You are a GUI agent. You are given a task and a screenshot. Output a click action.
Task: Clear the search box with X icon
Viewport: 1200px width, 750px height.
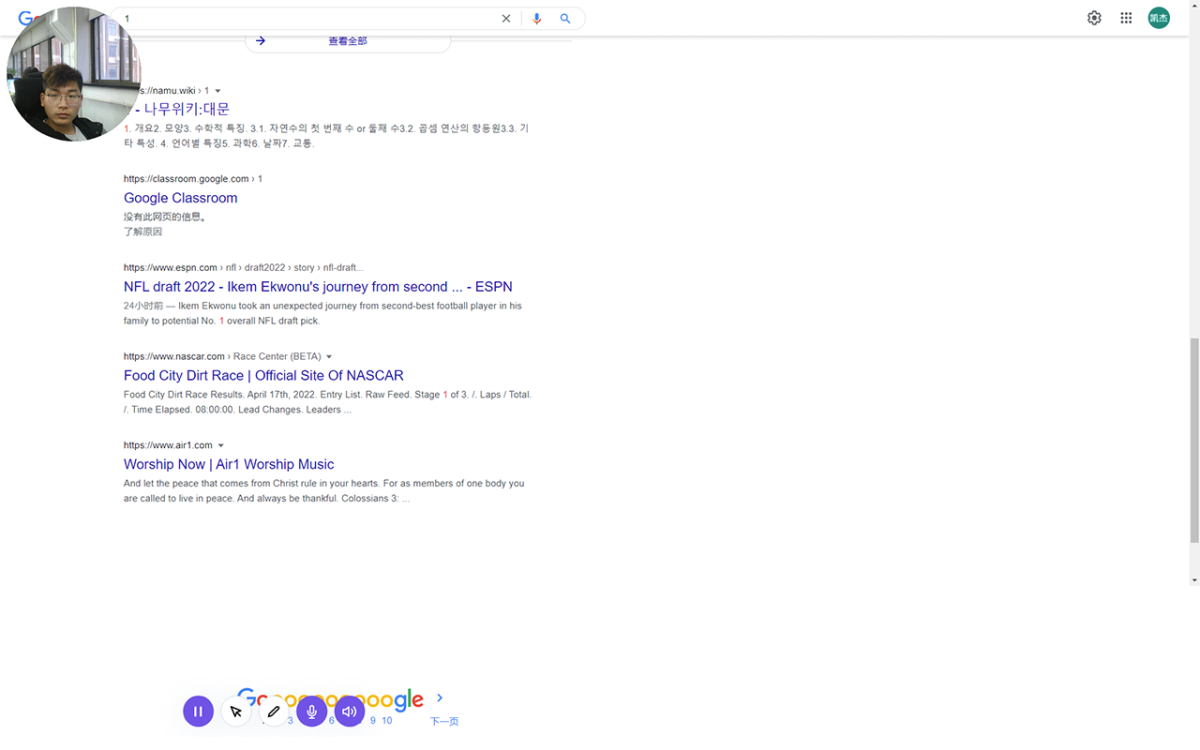(506, 19)
